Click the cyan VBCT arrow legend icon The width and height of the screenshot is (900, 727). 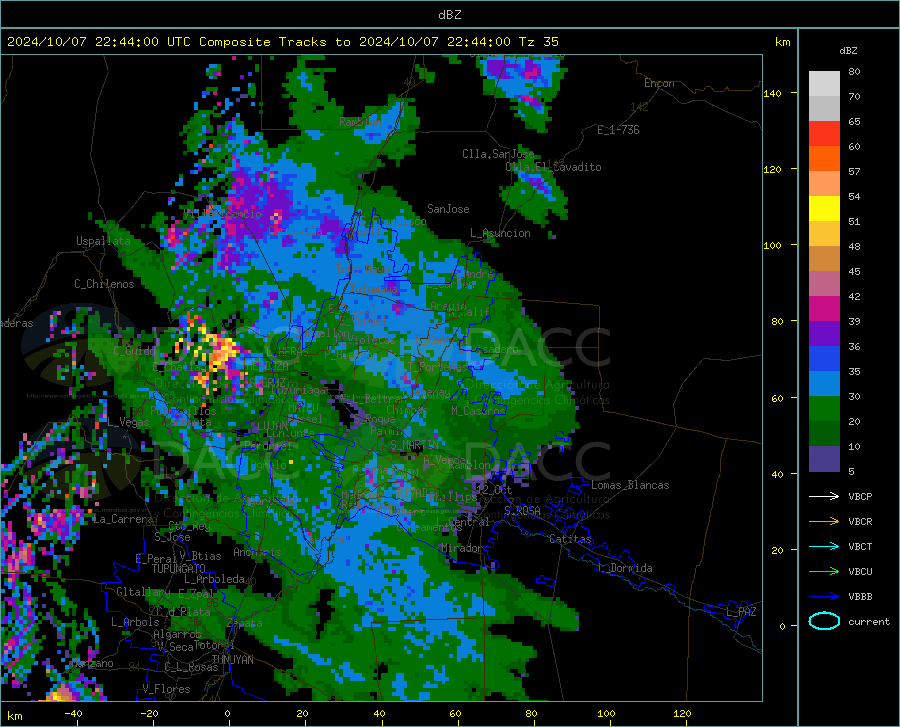[824, 546]
